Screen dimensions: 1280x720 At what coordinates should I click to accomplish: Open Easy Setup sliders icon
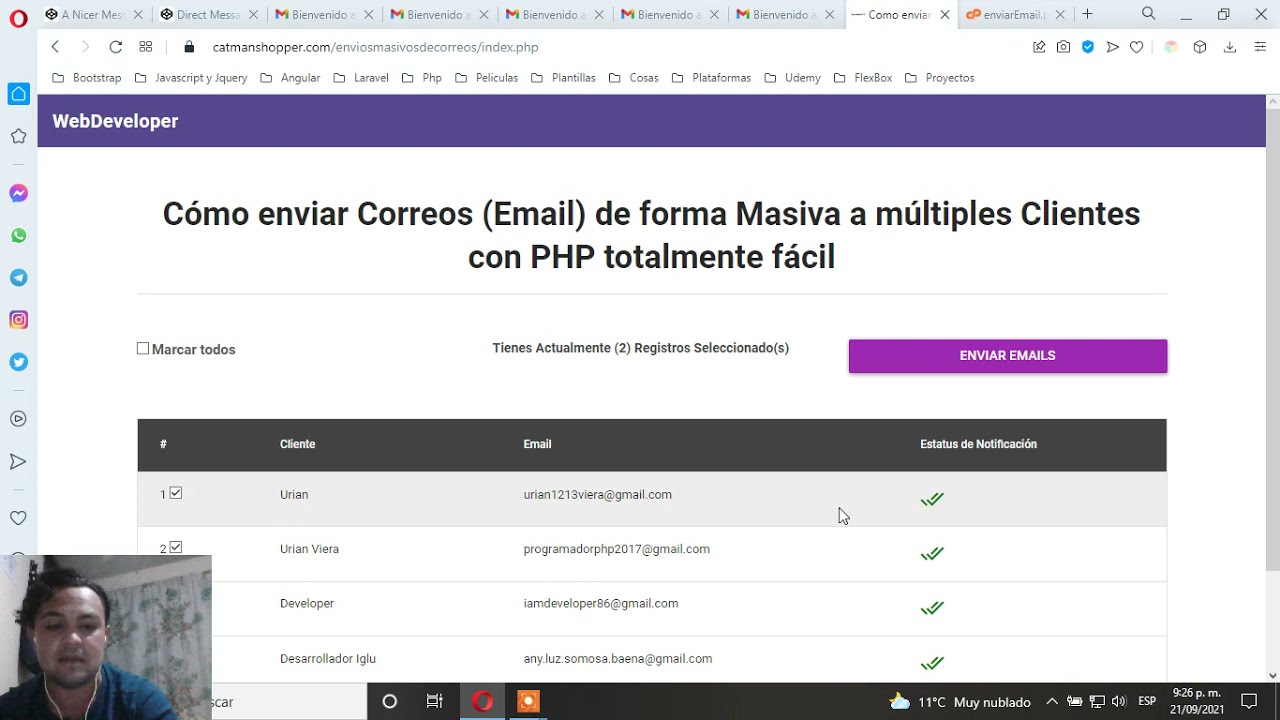pyautogui.click(x=1259, y=47)
